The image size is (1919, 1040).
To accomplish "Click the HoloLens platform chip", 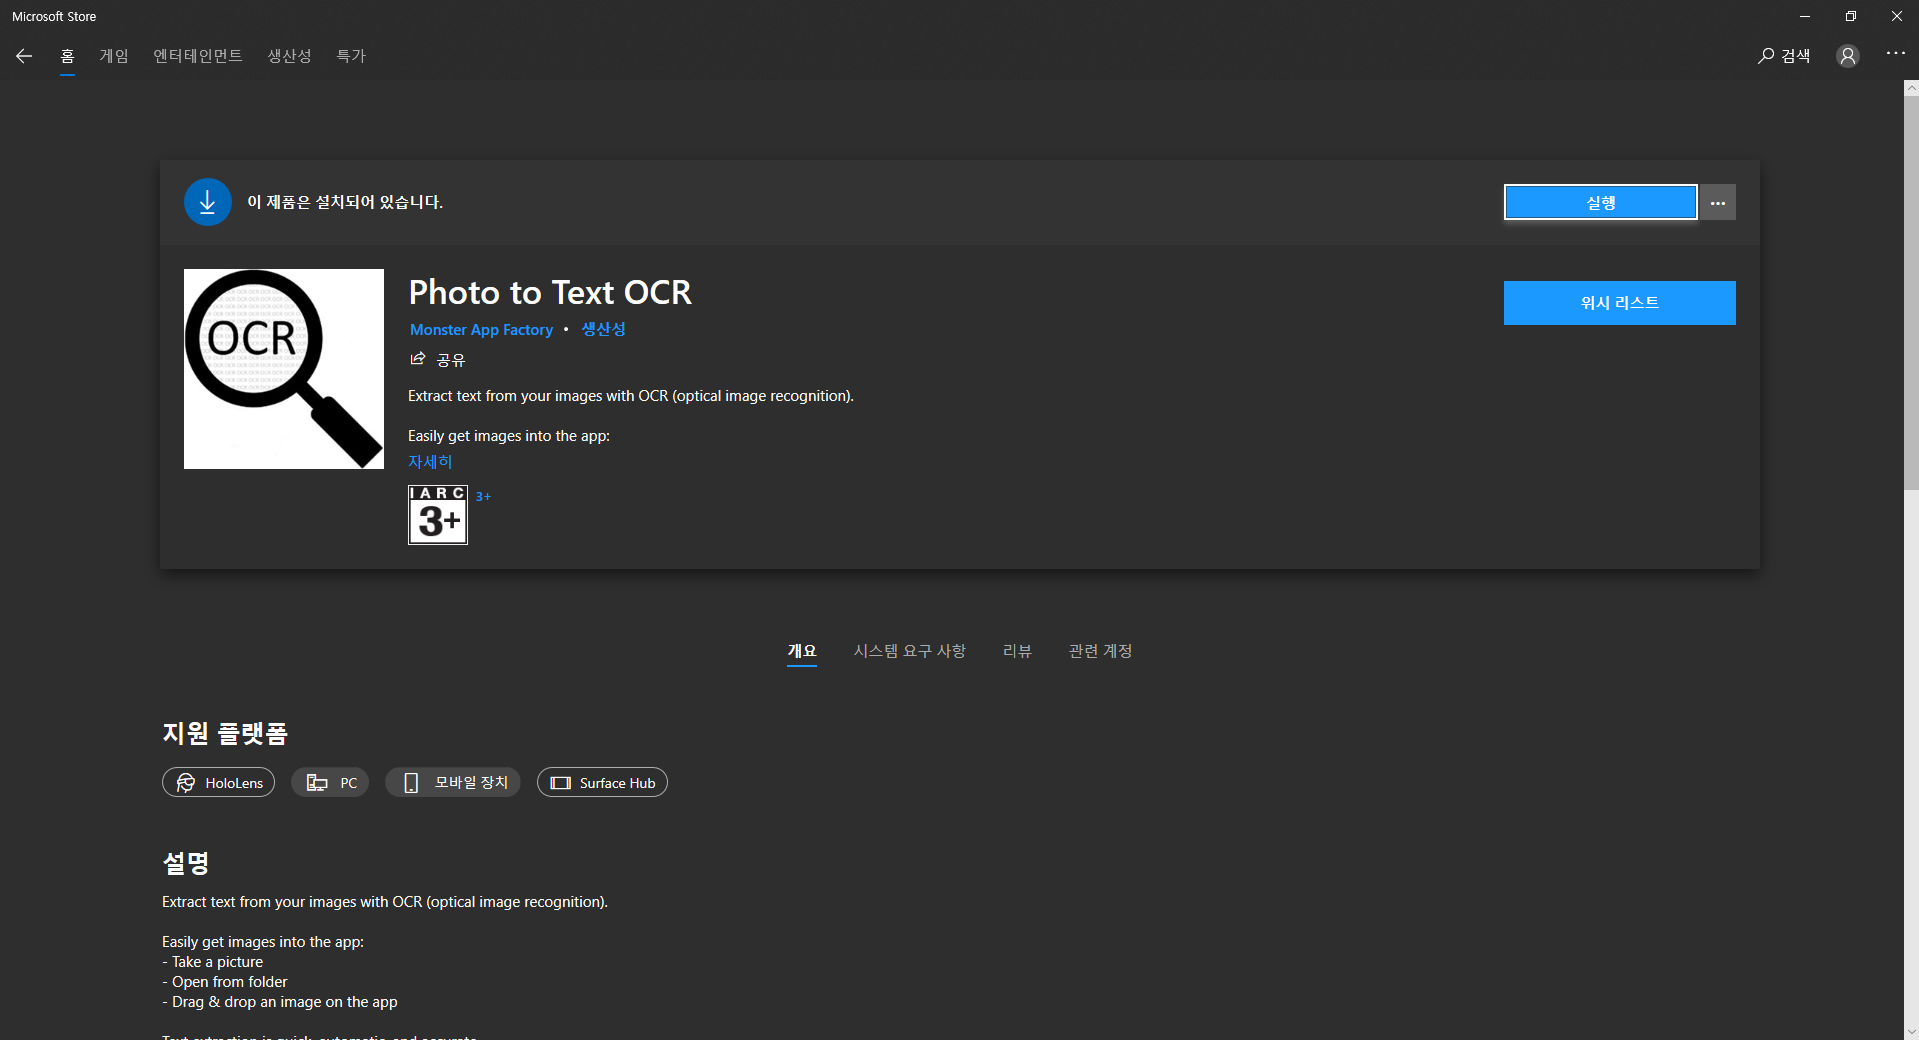I will (x=218, y=782).
